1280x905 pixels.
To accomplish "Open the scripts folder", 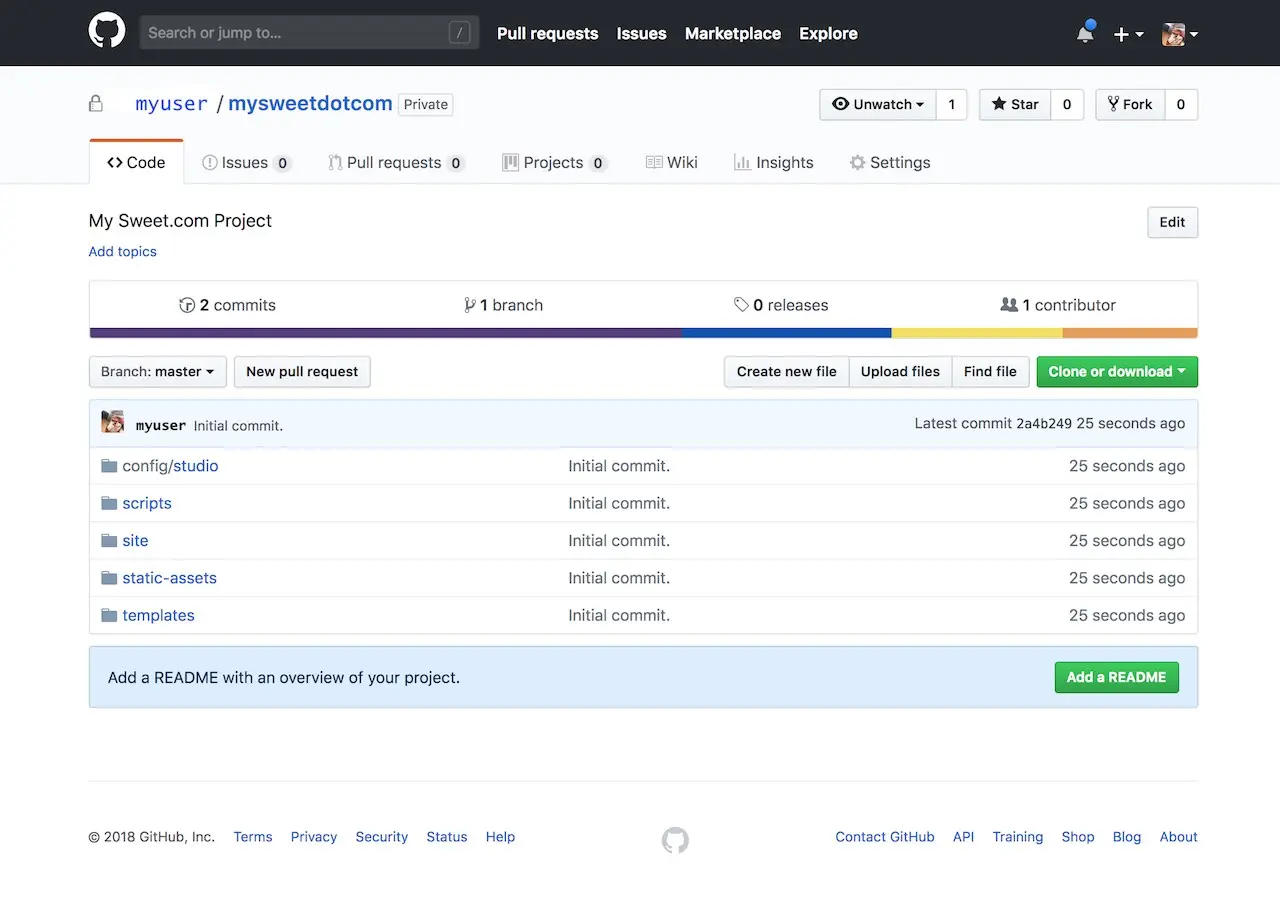I will 147,503.
